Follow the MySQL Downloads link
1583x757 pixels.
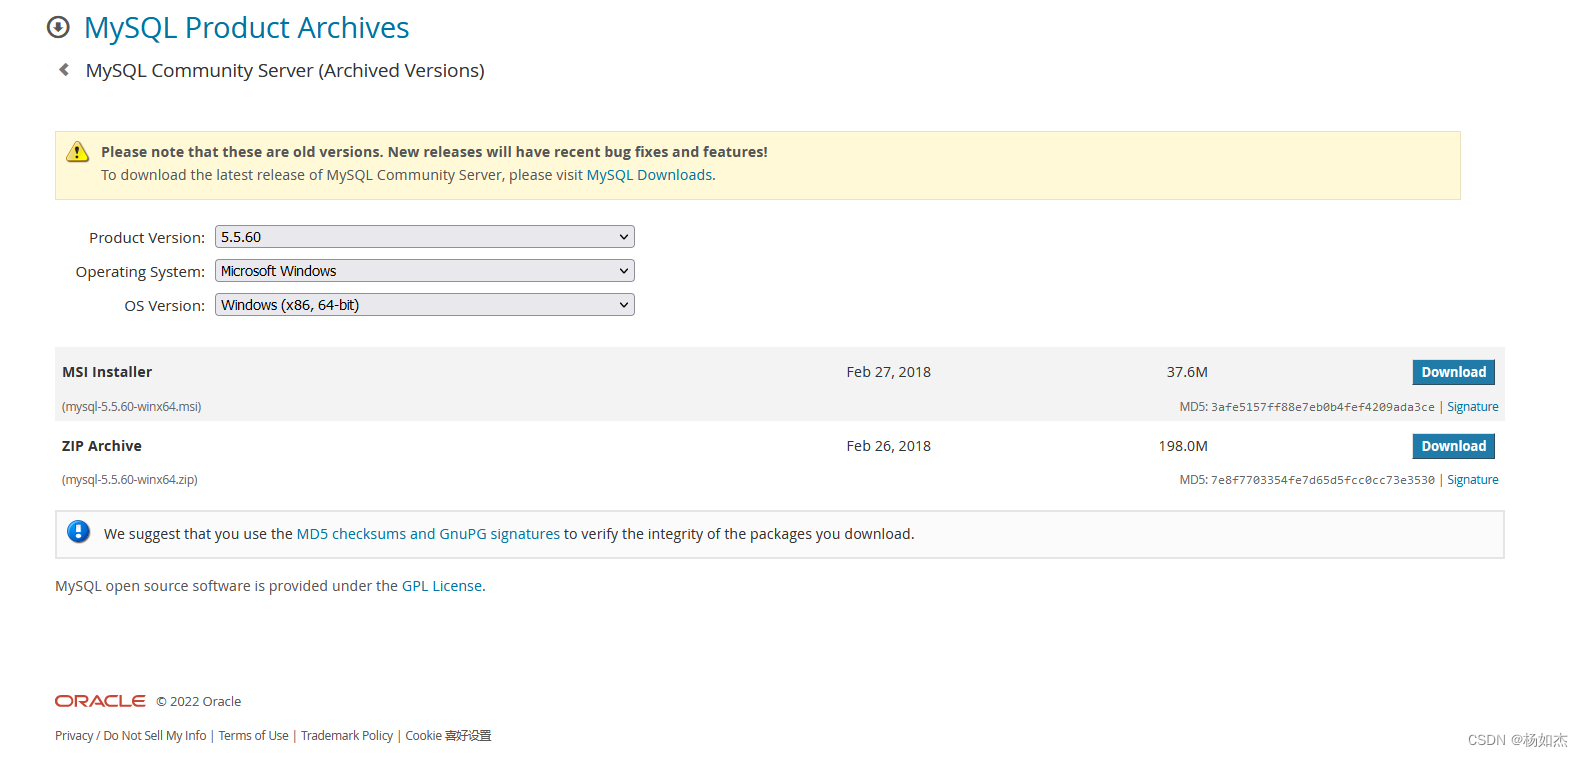(649, 175)
